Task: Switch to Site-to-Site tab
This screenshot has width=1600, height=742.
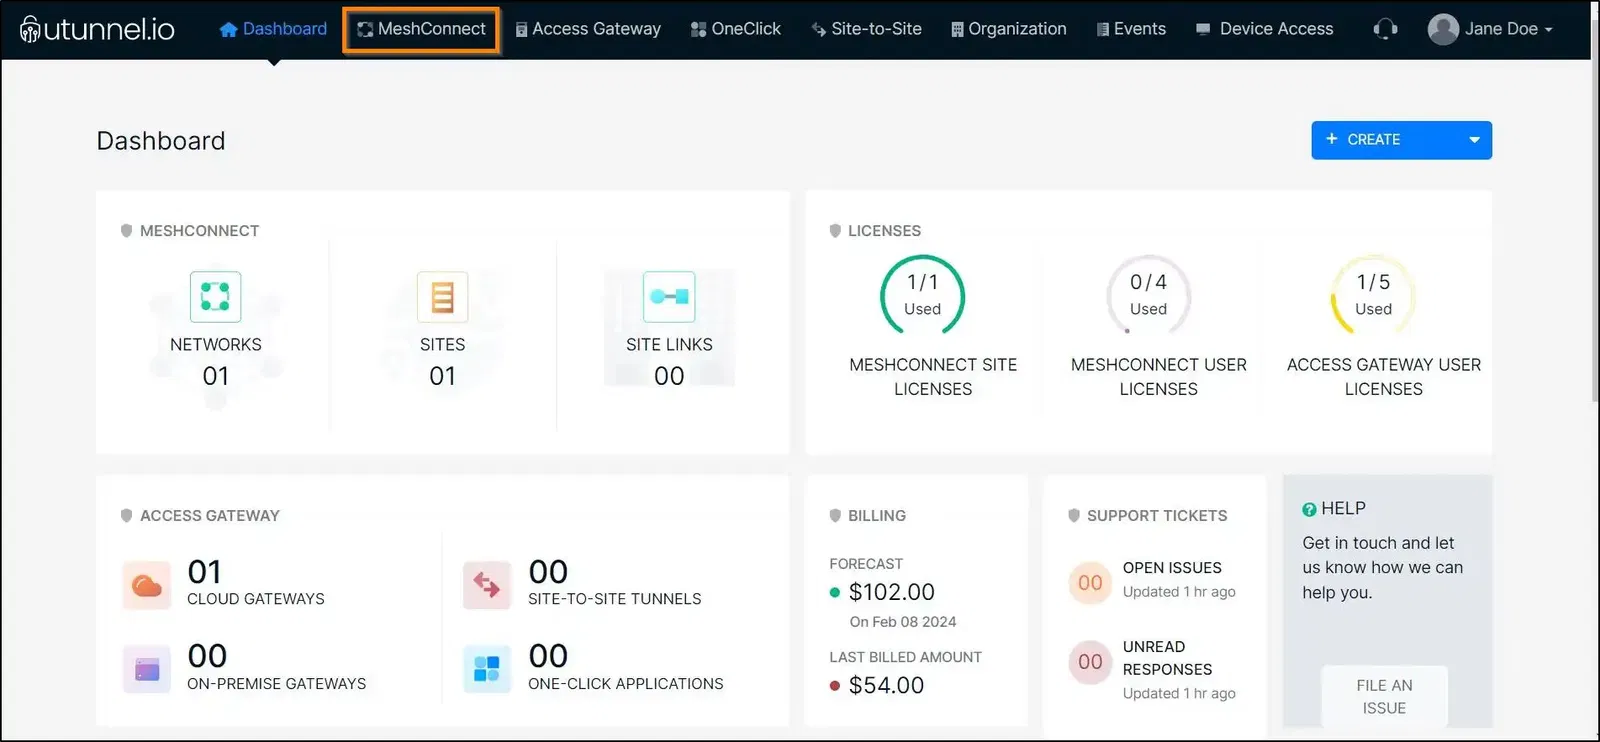Action: tap(867, 29)
